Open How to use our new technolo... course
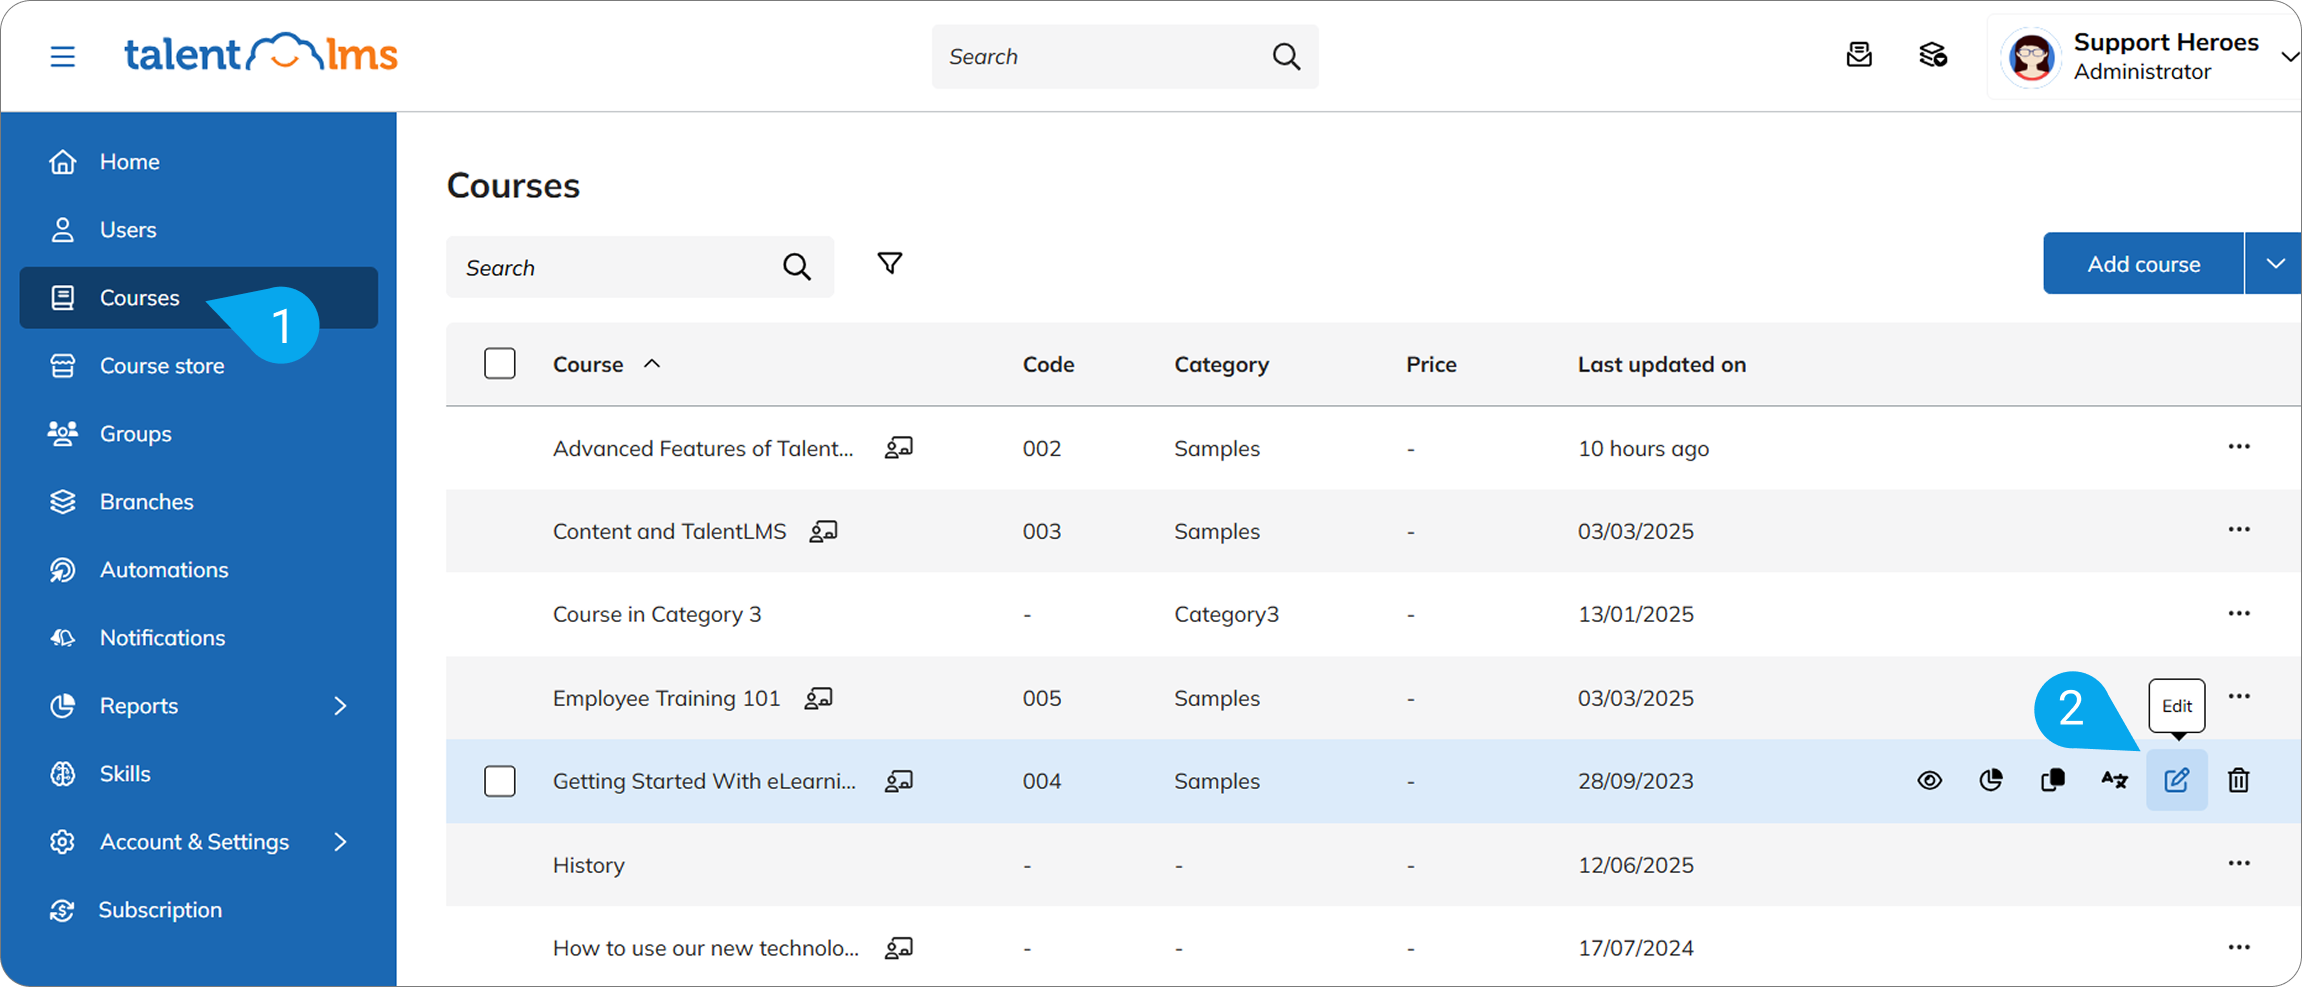Image resolution: width=2302 pixels, height=987 pixels. pos(706,948)
